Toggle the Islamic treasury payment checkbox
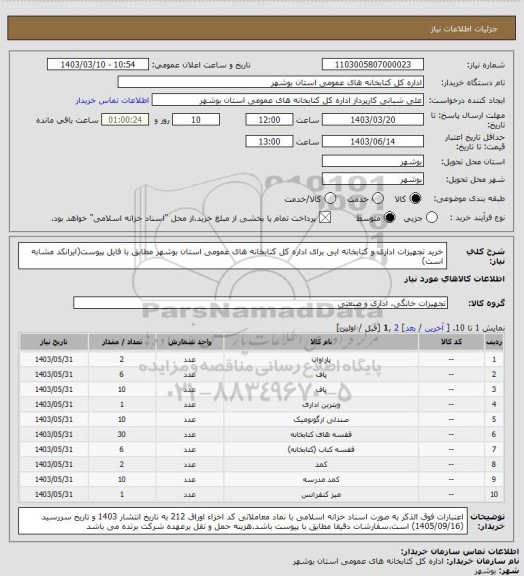This screenshot has width=524, height=576. [325, 217]
